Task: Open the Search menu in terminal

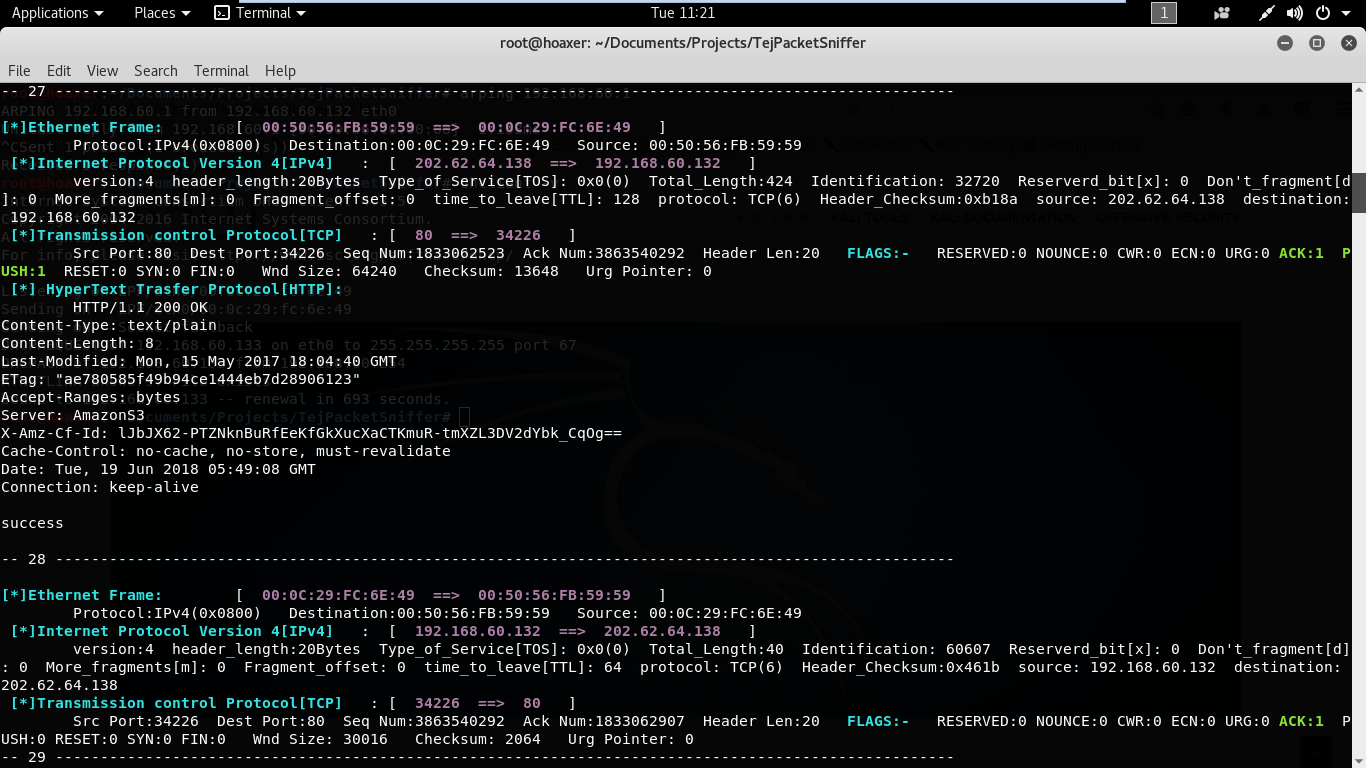Action: pos(156,71)
